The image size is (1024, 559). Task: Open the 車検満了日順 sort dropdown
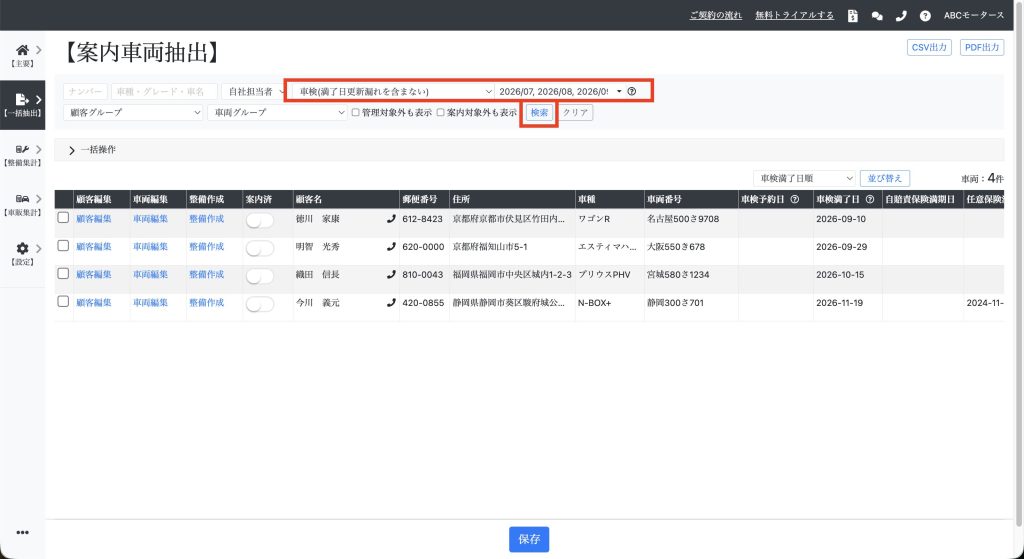804,178
